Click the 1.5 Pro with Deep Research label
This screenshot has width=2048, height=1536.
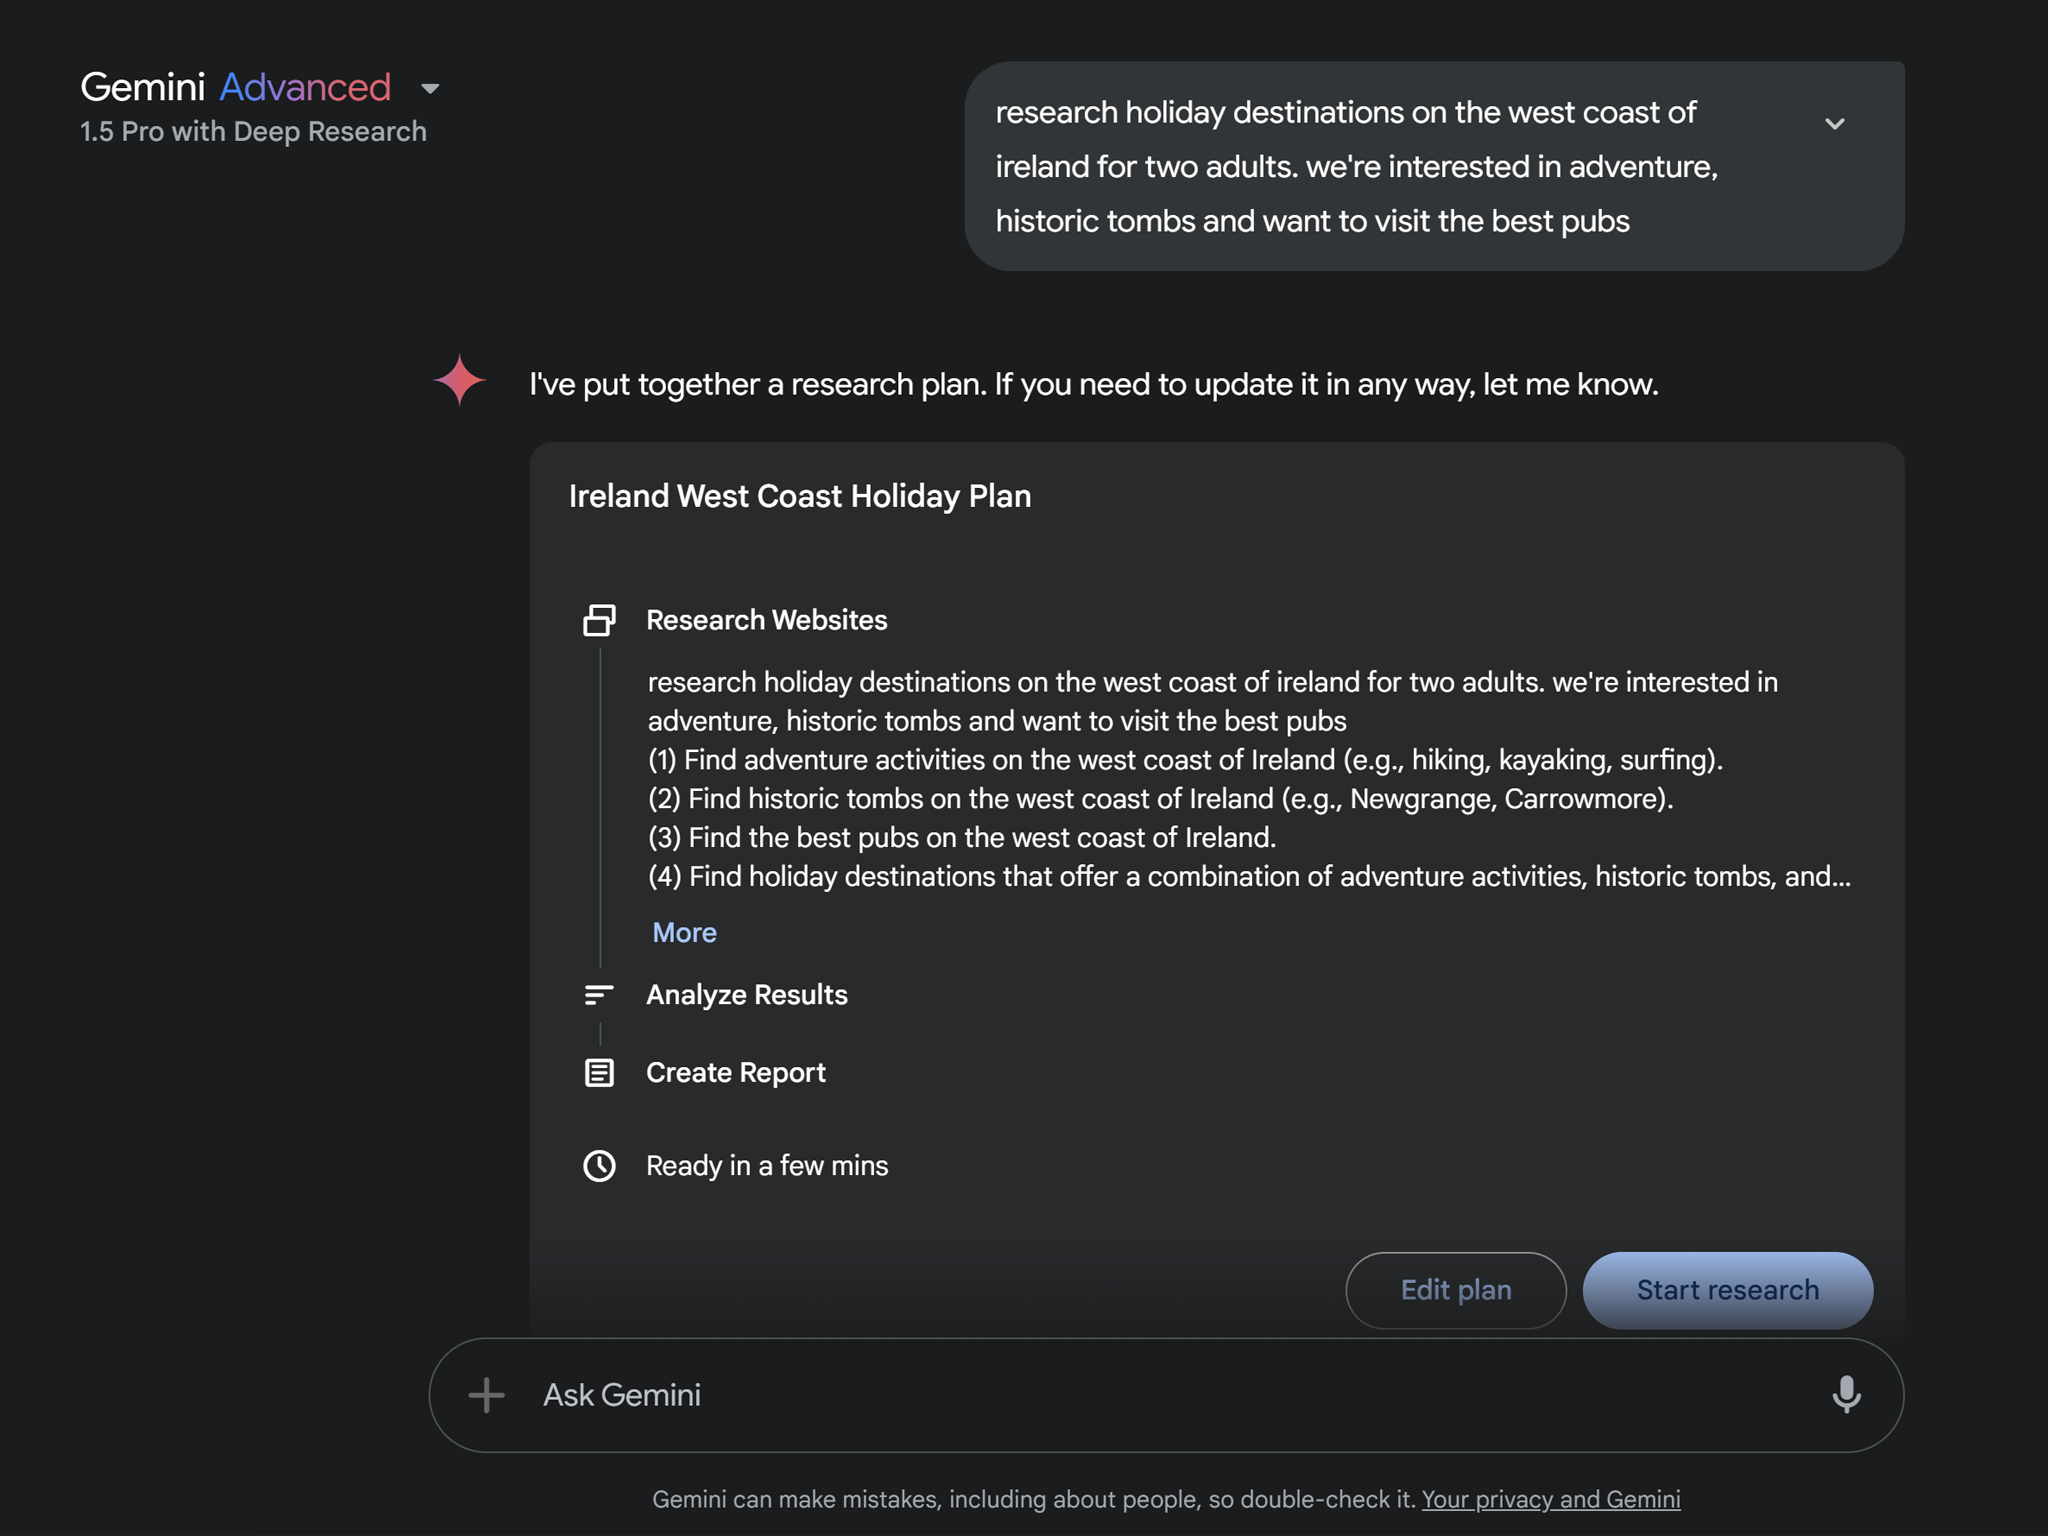point(253,131)
